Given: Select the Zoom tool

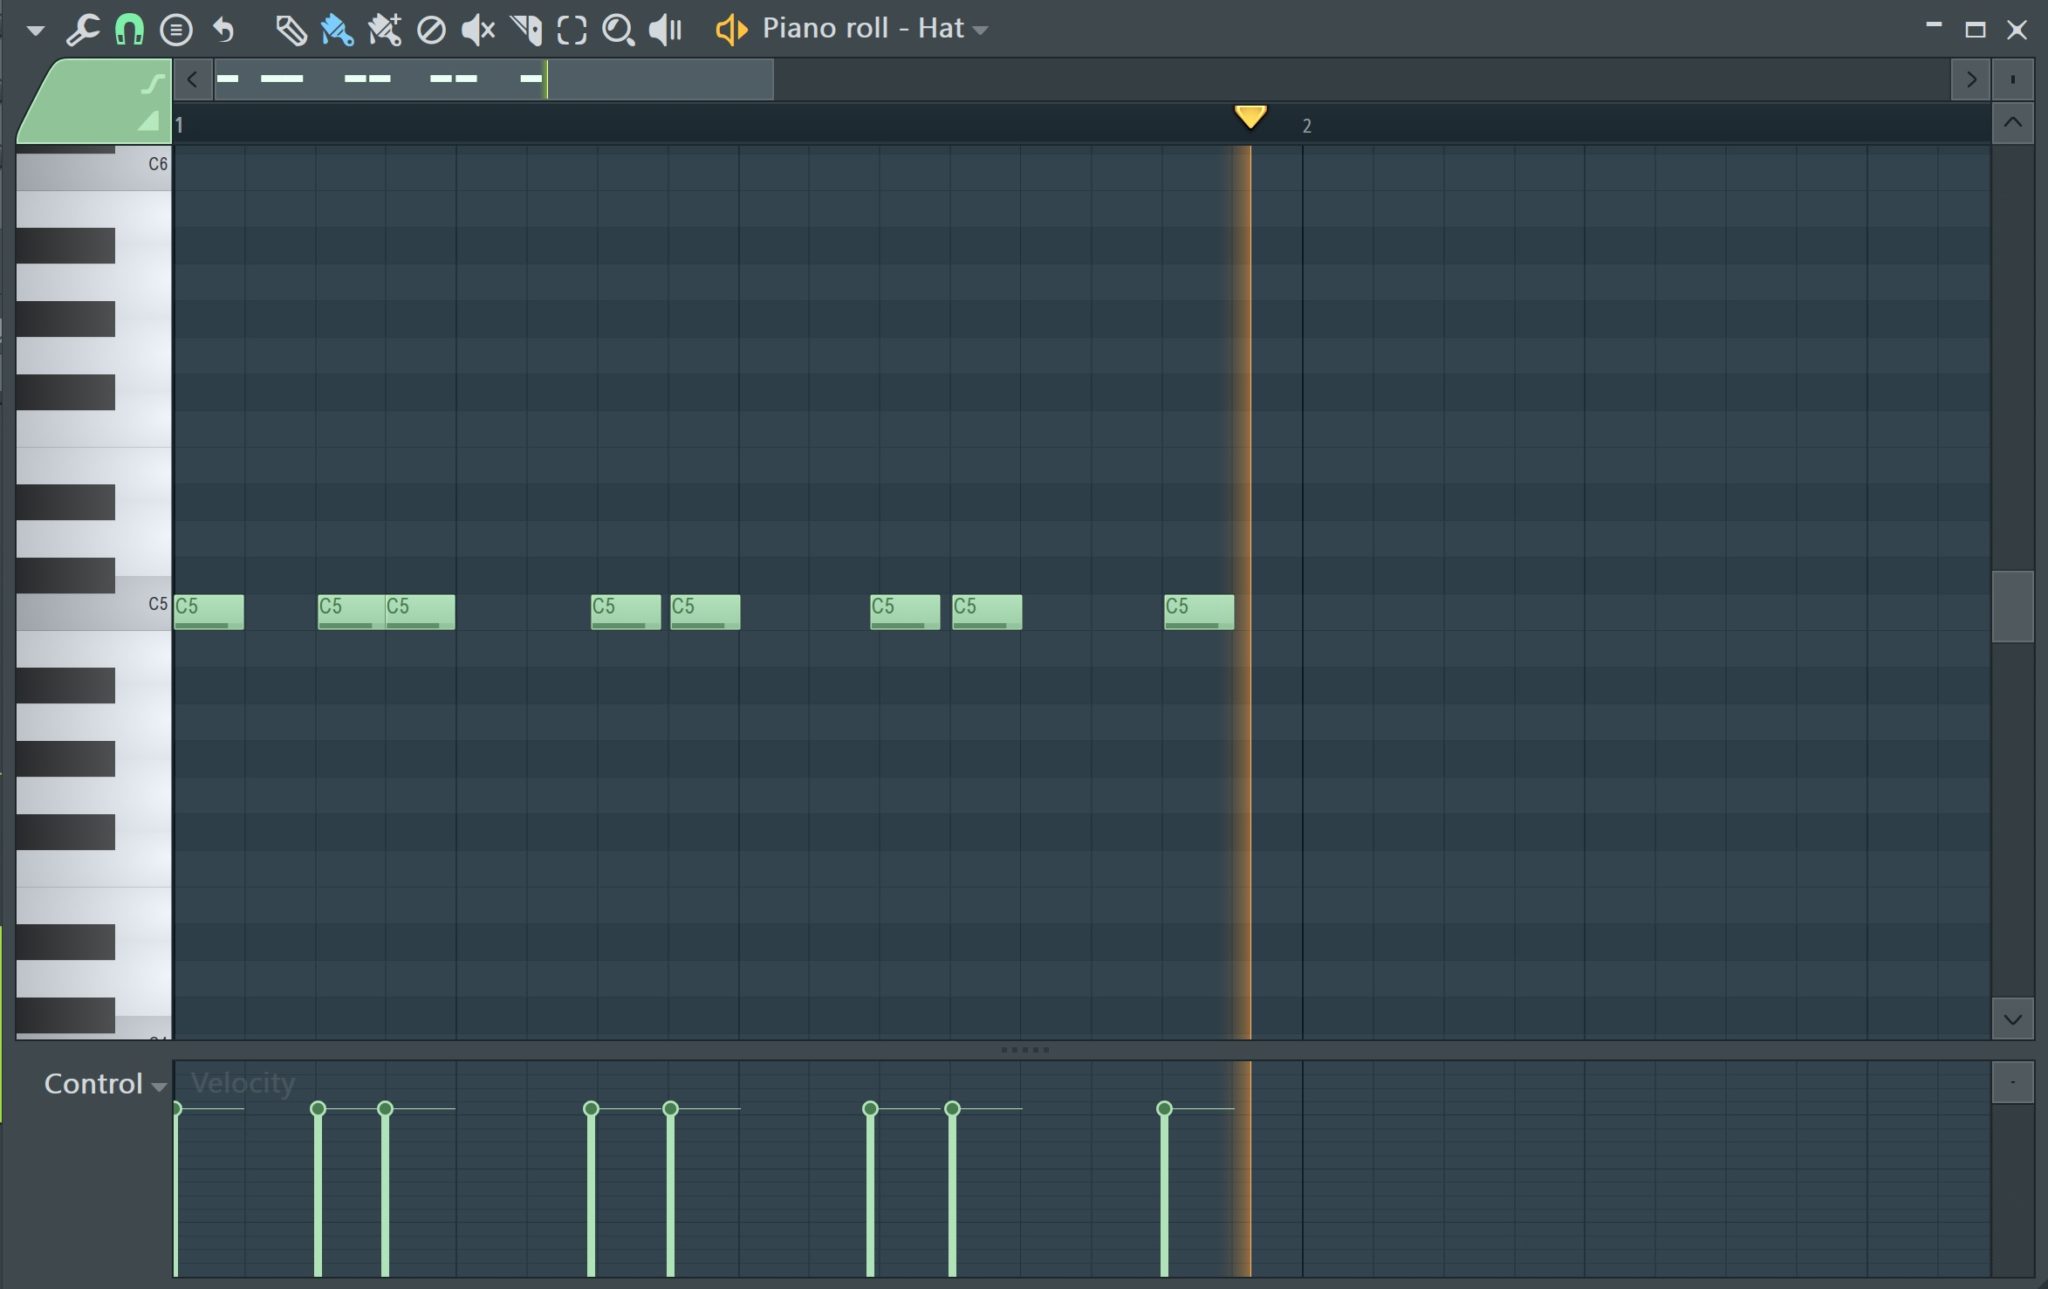Looking at the screenshot, I should tap(617, 29).
